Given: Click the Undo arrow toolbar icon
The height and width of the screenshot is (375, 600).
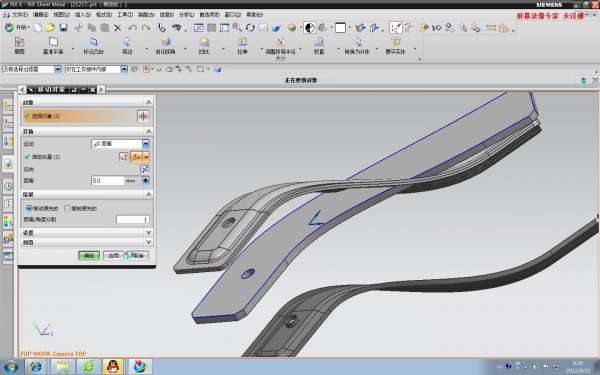Looking at the screenshot, I should 132,28.
